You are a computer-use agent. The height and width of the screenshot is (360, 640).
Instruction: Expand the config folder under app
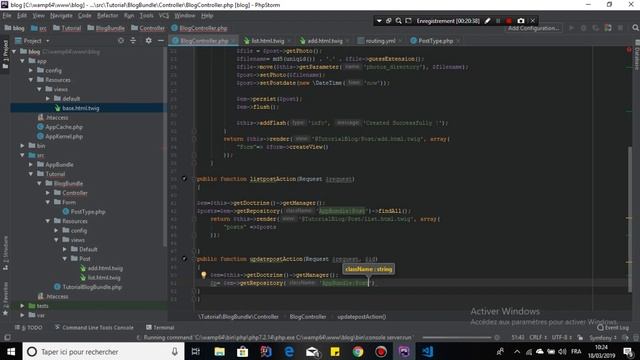pos(31,71)
